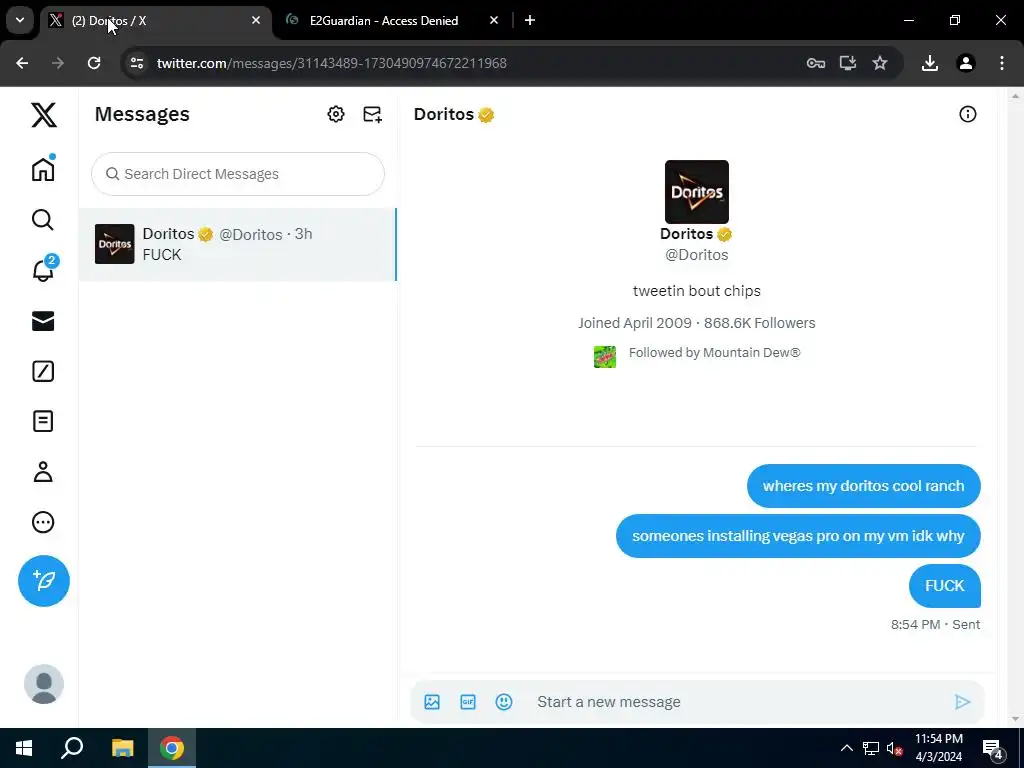Open Notifications bell with 2 badge
Screen dimensions: 1024x768
[43, 270]
